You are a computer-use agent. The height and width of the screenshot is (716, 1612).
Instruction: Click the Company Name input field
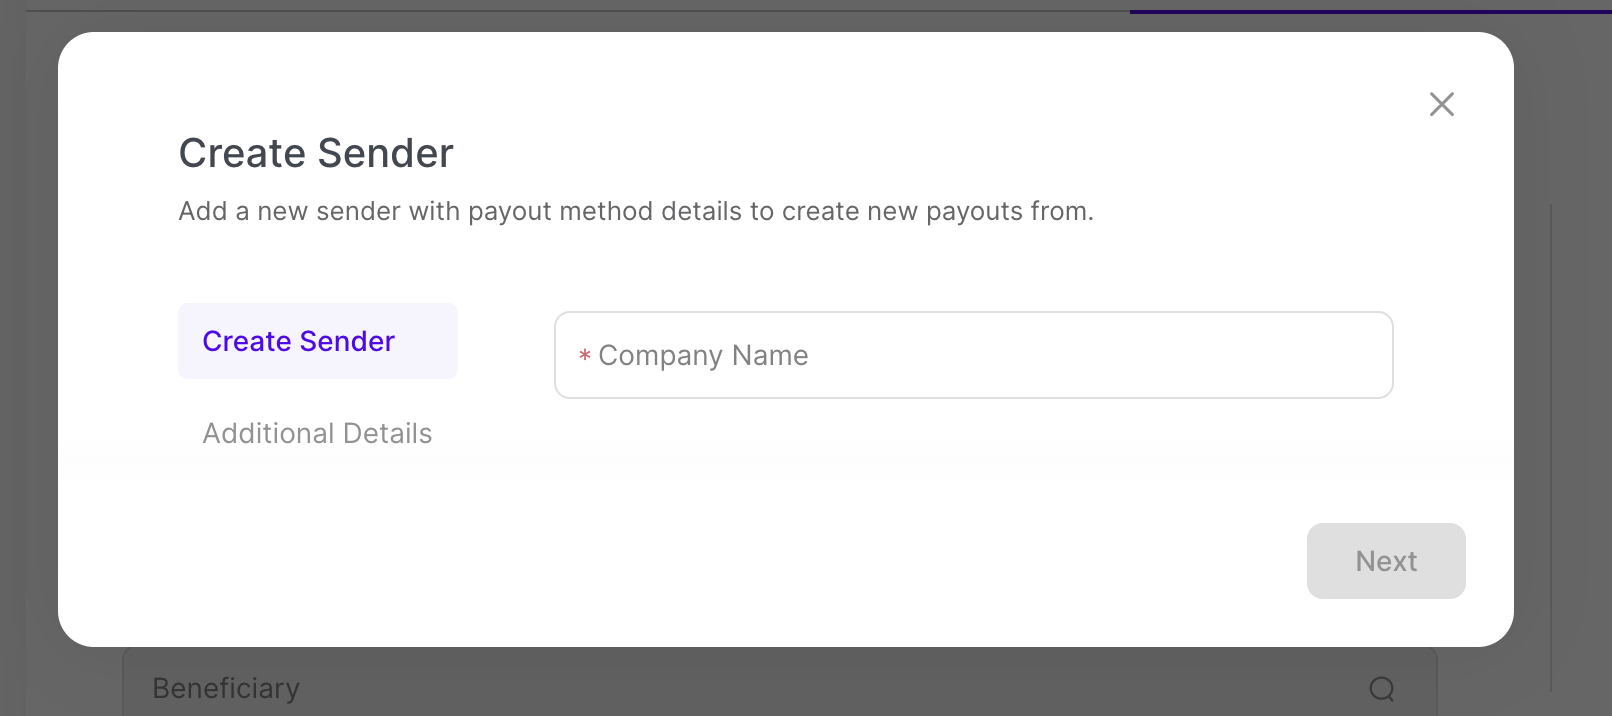coord(973,355)
